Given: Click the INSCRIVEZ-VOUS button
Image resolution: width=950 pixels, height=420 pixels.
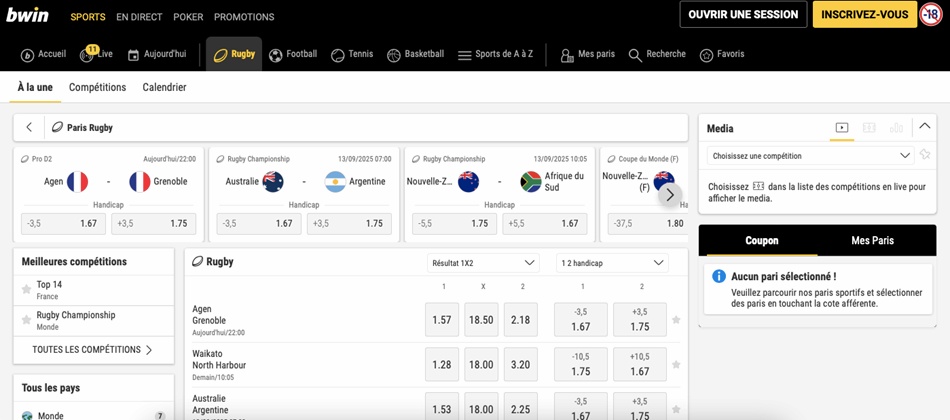Looking at the screenshot, I should pyautogui.click(x=865, y=15).
